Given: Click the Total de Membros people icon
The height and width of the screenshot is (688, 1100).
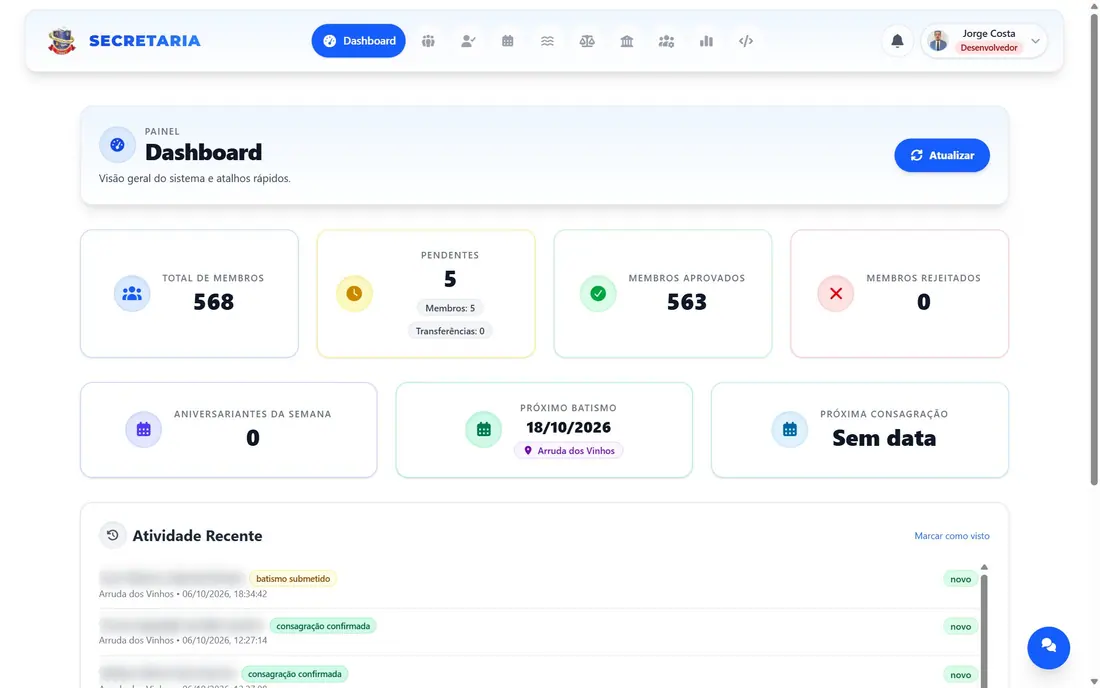Looking at the screenshot, I should (132, 293).
